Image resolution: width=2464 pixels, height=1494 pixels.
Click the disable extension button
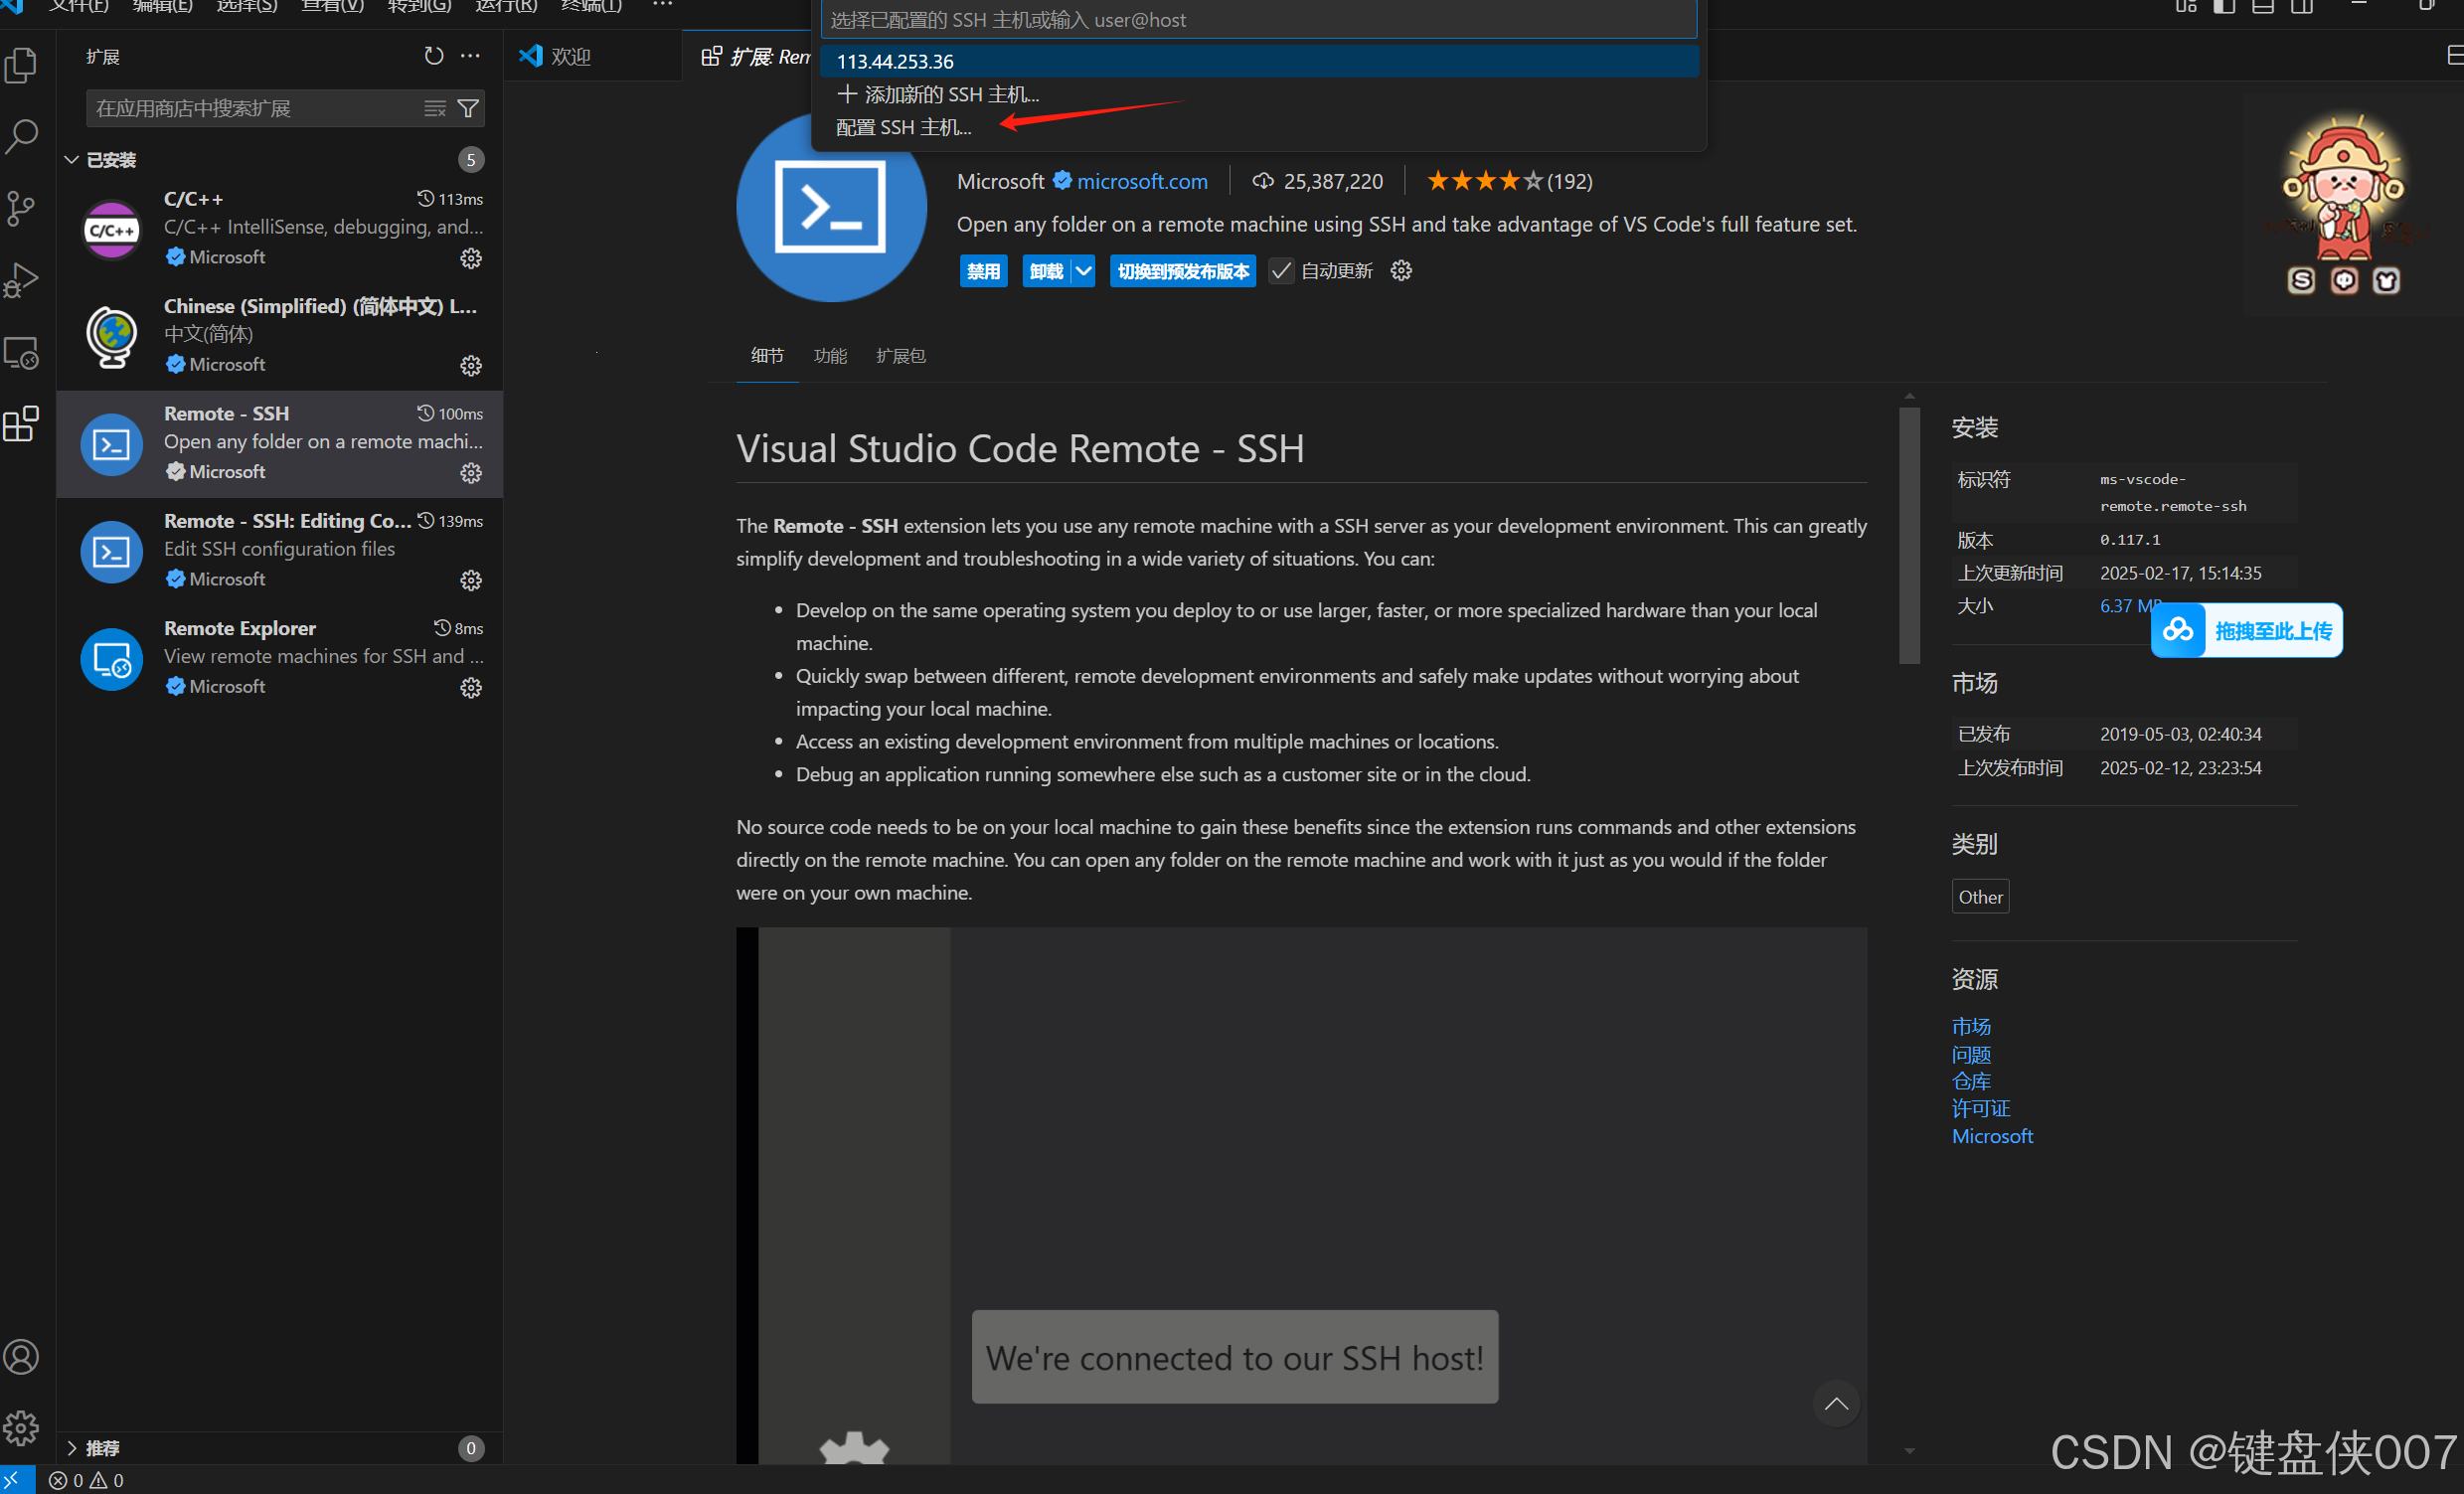(983, 271)
